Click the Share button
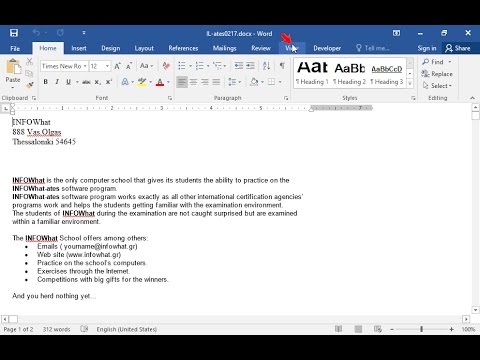Image resolution: width=480 pixels, height=360 pixels. (x=458, y=48)
